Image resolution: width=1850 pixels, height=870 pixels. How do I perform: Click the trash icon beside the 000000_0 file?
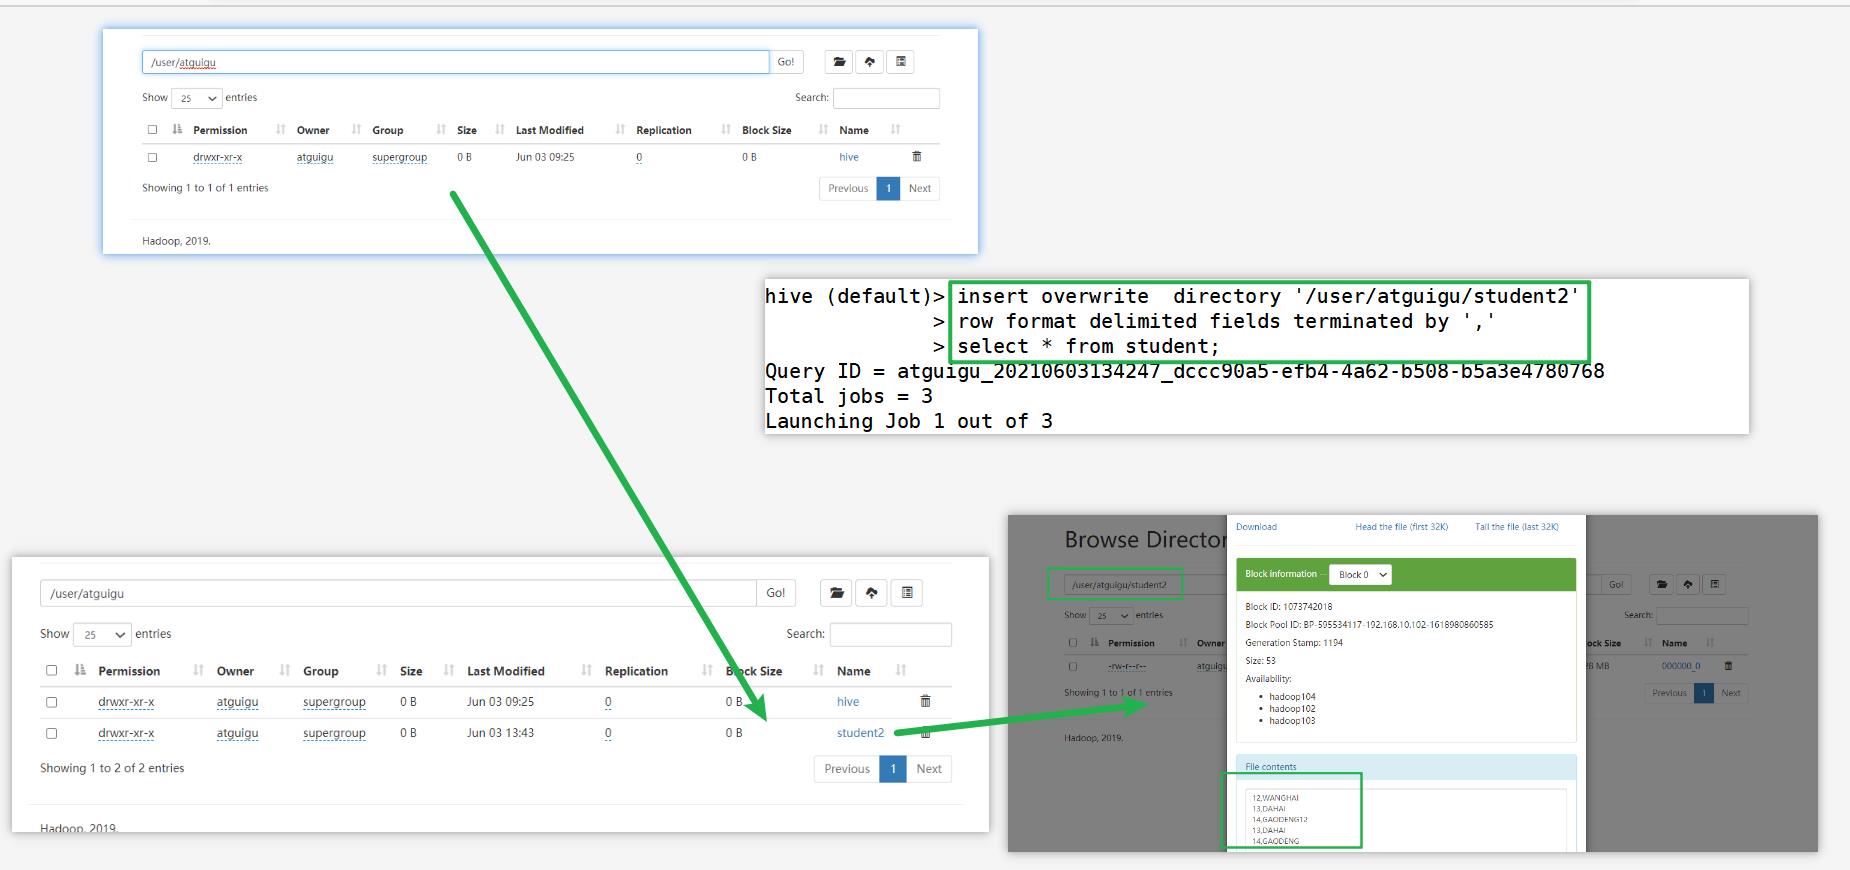pos(1728,665)
